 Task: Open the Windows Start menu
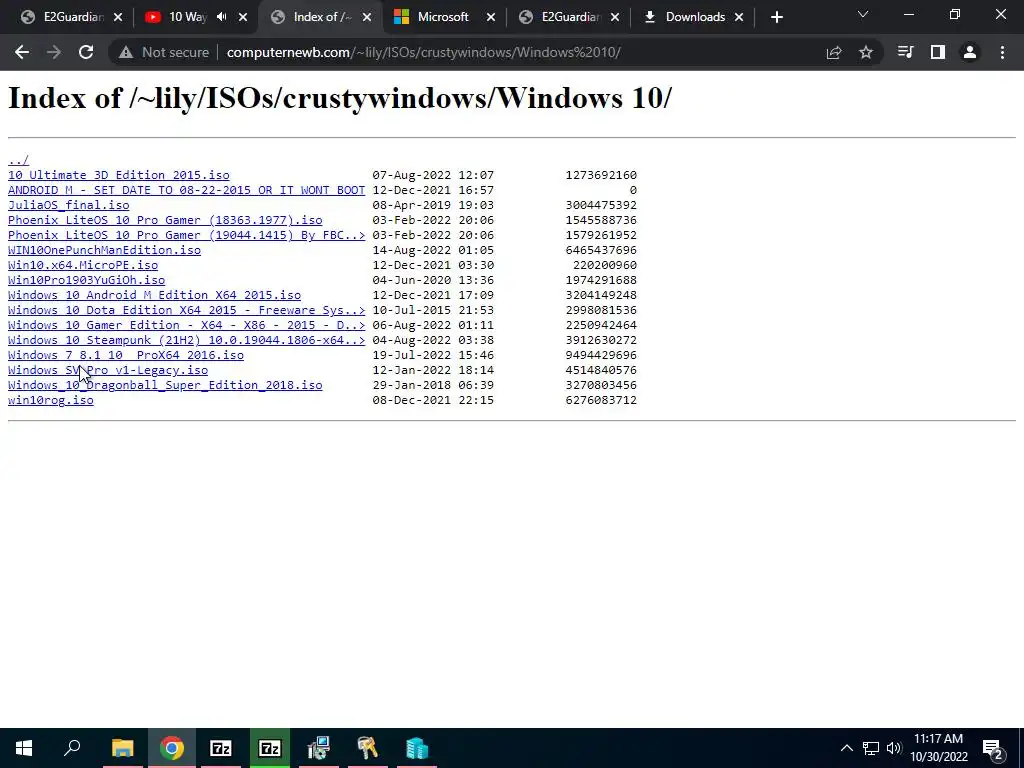pyautogui.click(x=24, y=748)
